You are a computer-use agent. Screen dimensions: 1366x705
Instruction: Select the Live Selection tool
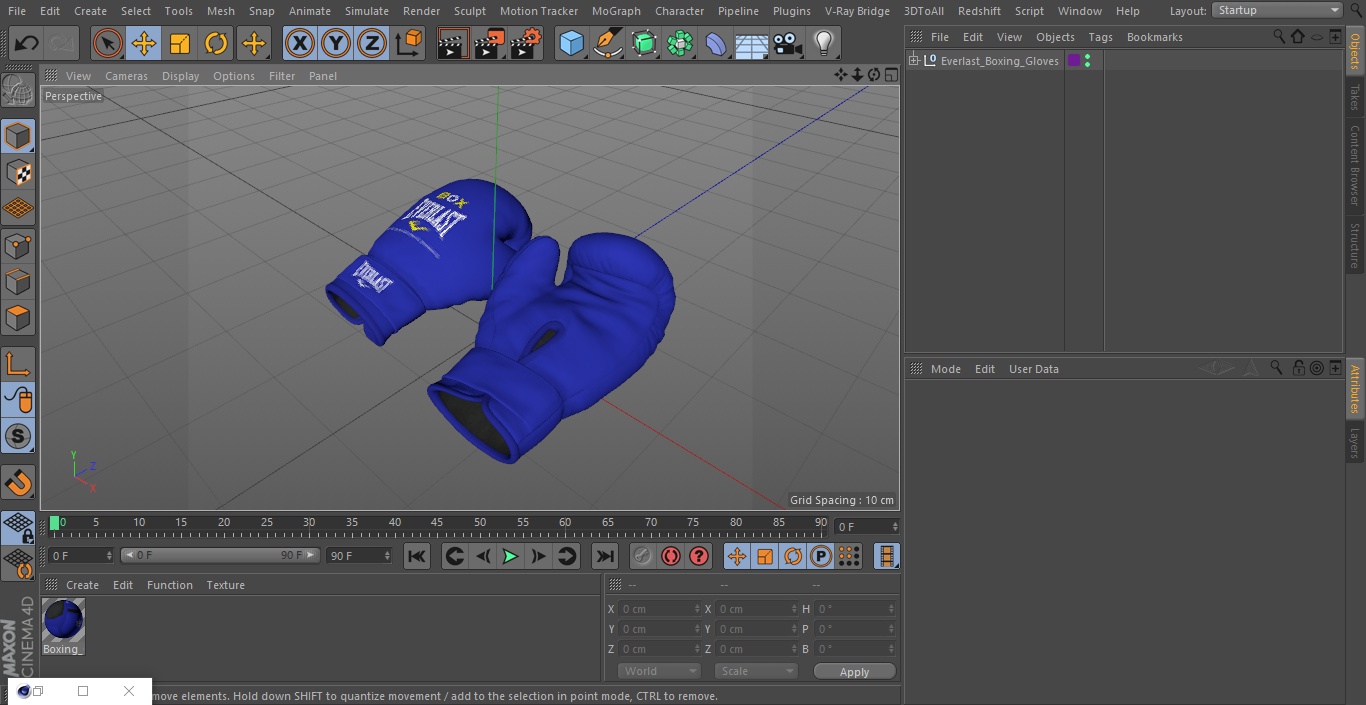coord(108,43)
